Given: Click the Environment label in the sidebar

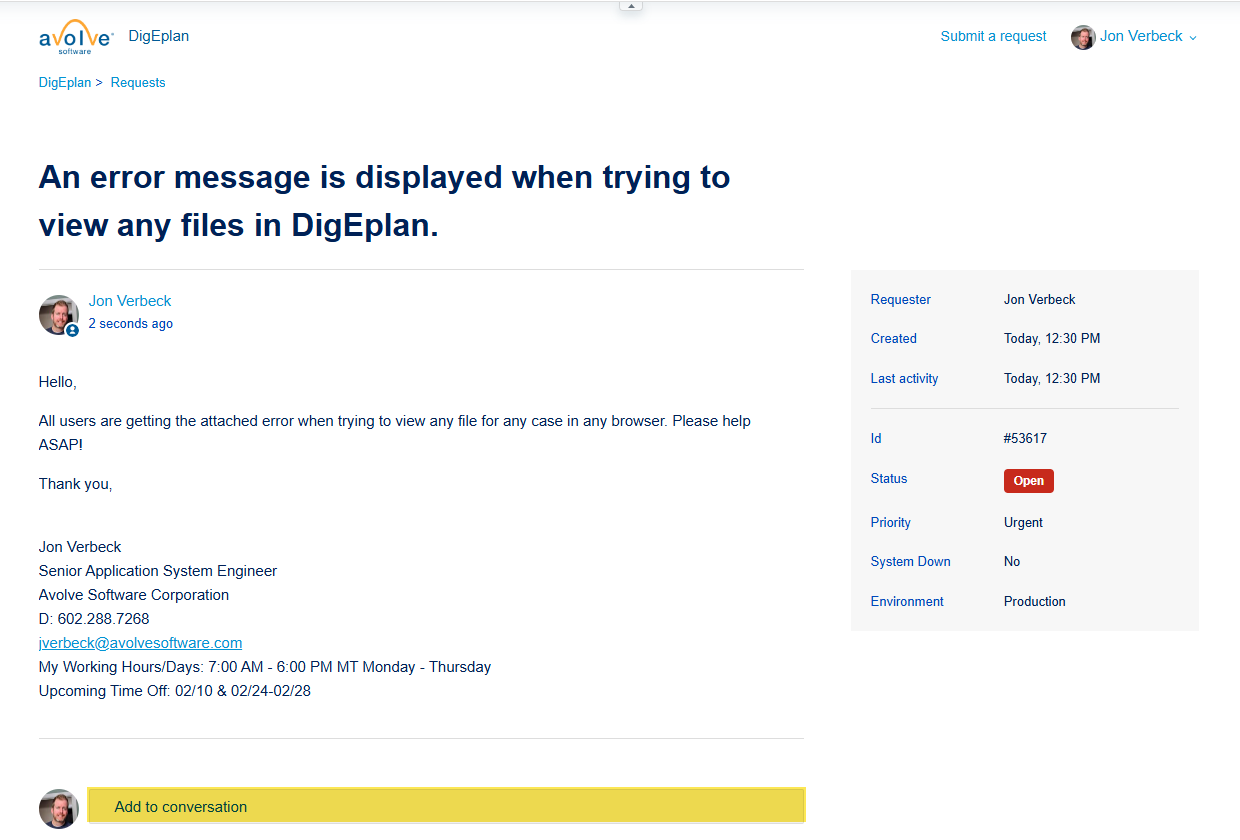Looking at the screenshot, I should coord(907,602).
